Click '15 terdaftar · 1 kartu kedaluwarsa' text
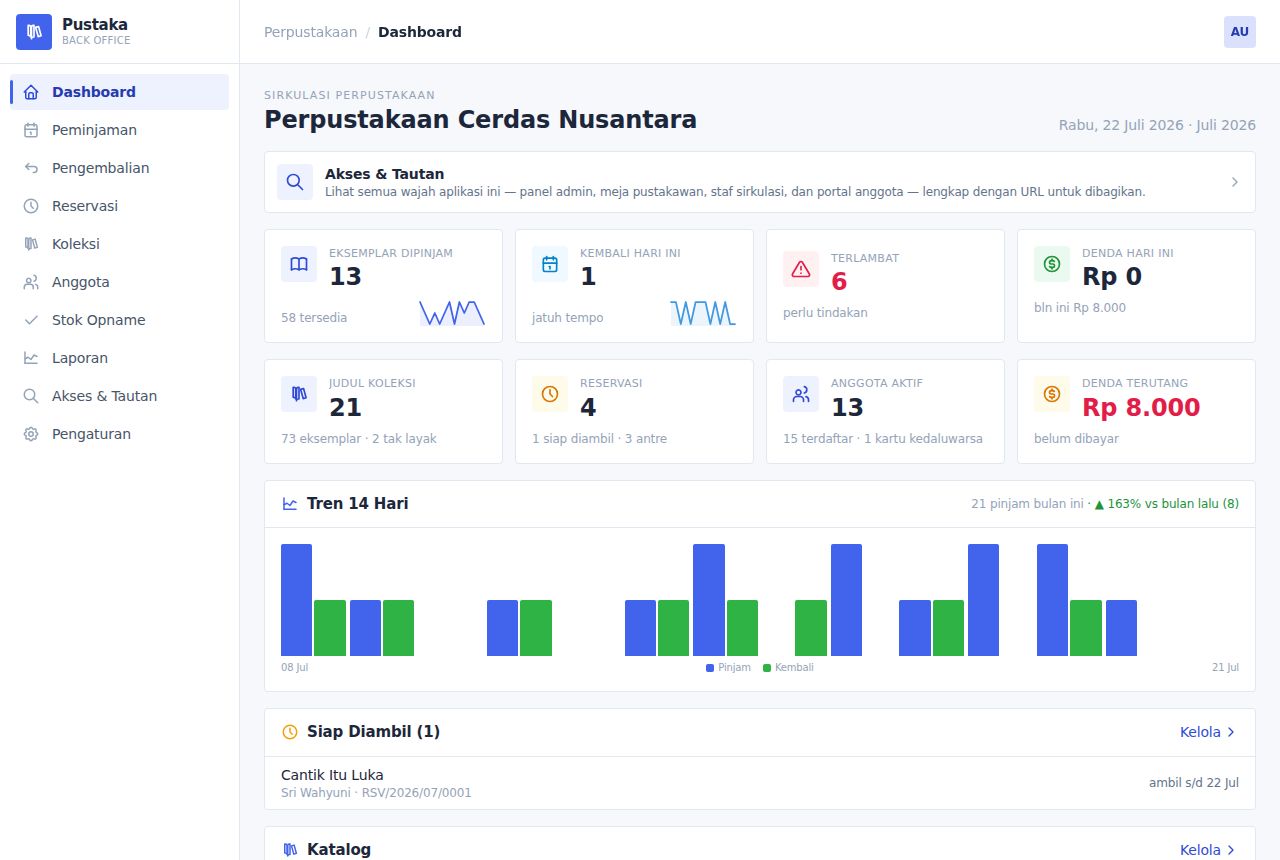Screen dimensions: 1280x860 tap(883, 439)
